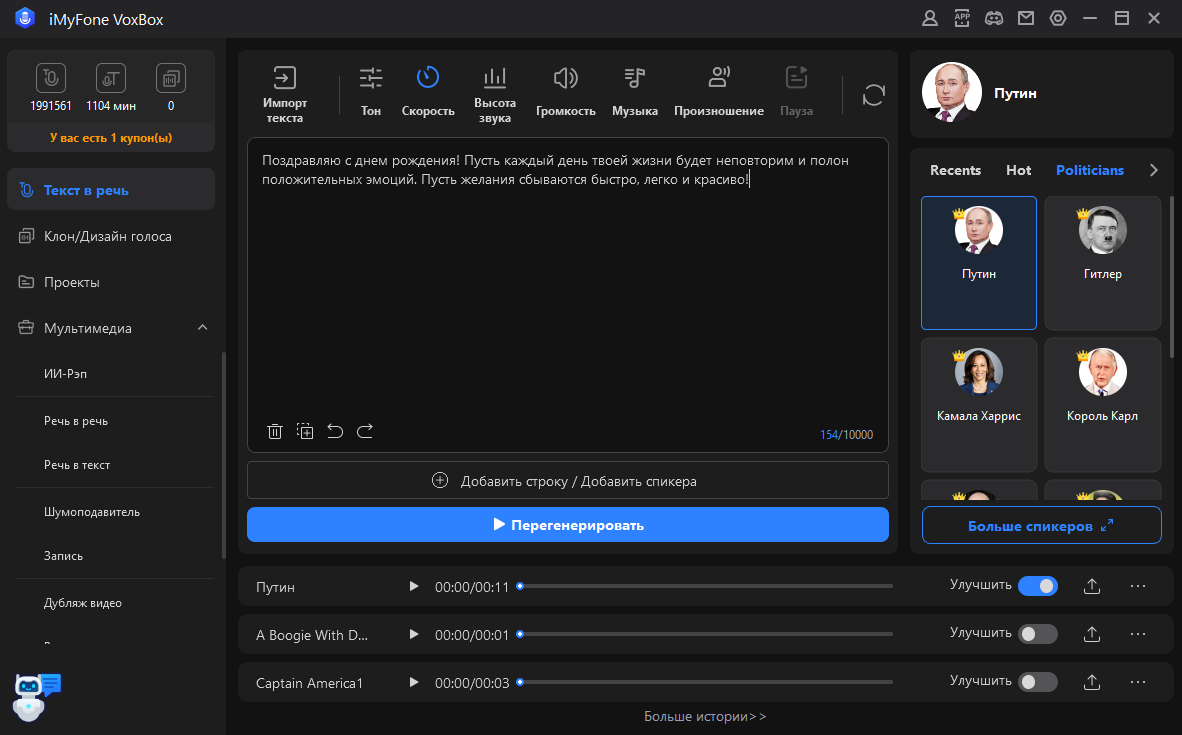This screenshot has height=735, width=1182.
Task: Play the Путин audio track
Action: point(413,586)
